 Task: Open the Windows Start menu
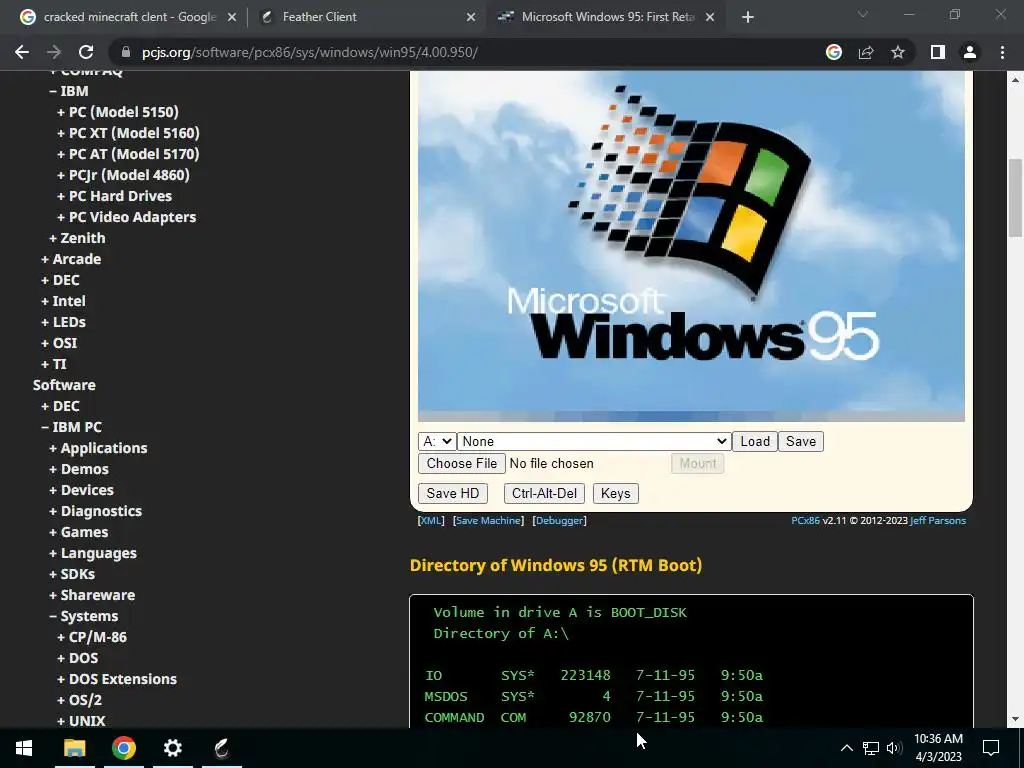point(24,748)
